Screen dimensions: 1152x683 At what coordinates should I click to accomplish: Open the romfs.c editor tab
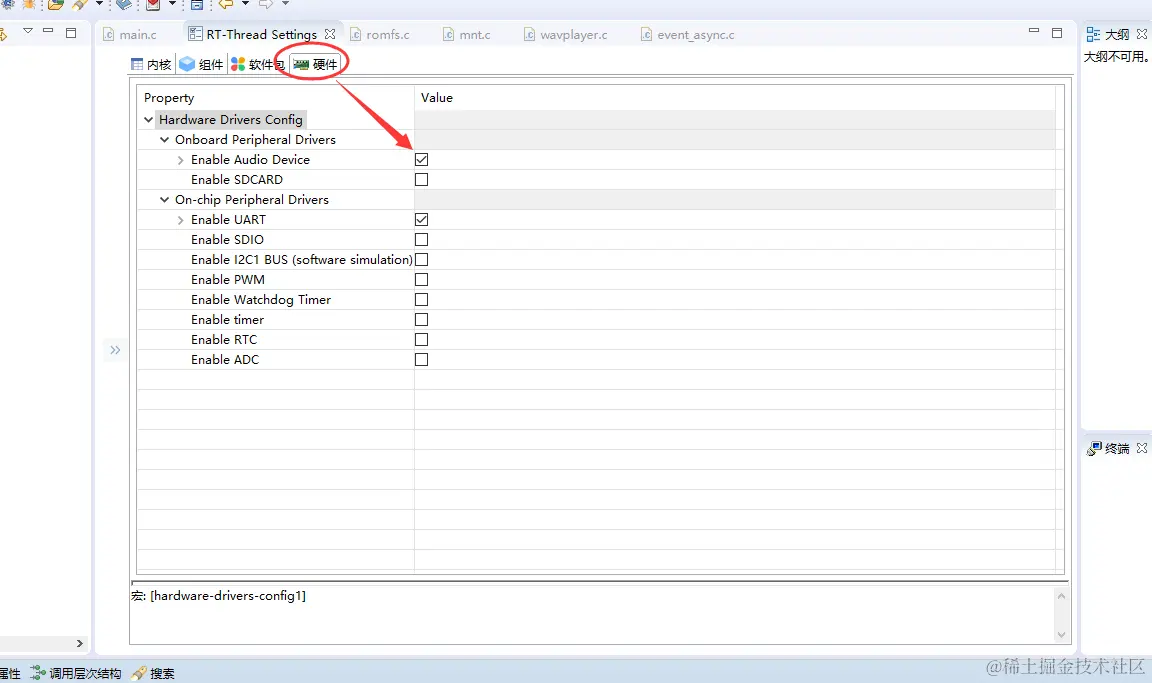pos(381,35)
